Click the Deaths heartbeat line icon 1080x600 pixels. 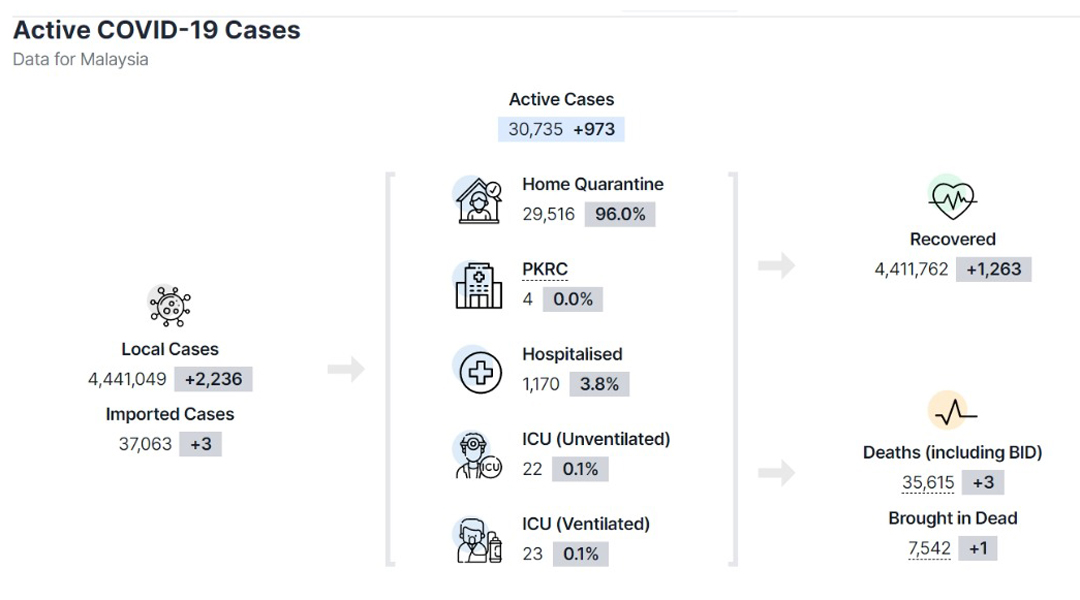pyautogui.click(x=953, y=411)
